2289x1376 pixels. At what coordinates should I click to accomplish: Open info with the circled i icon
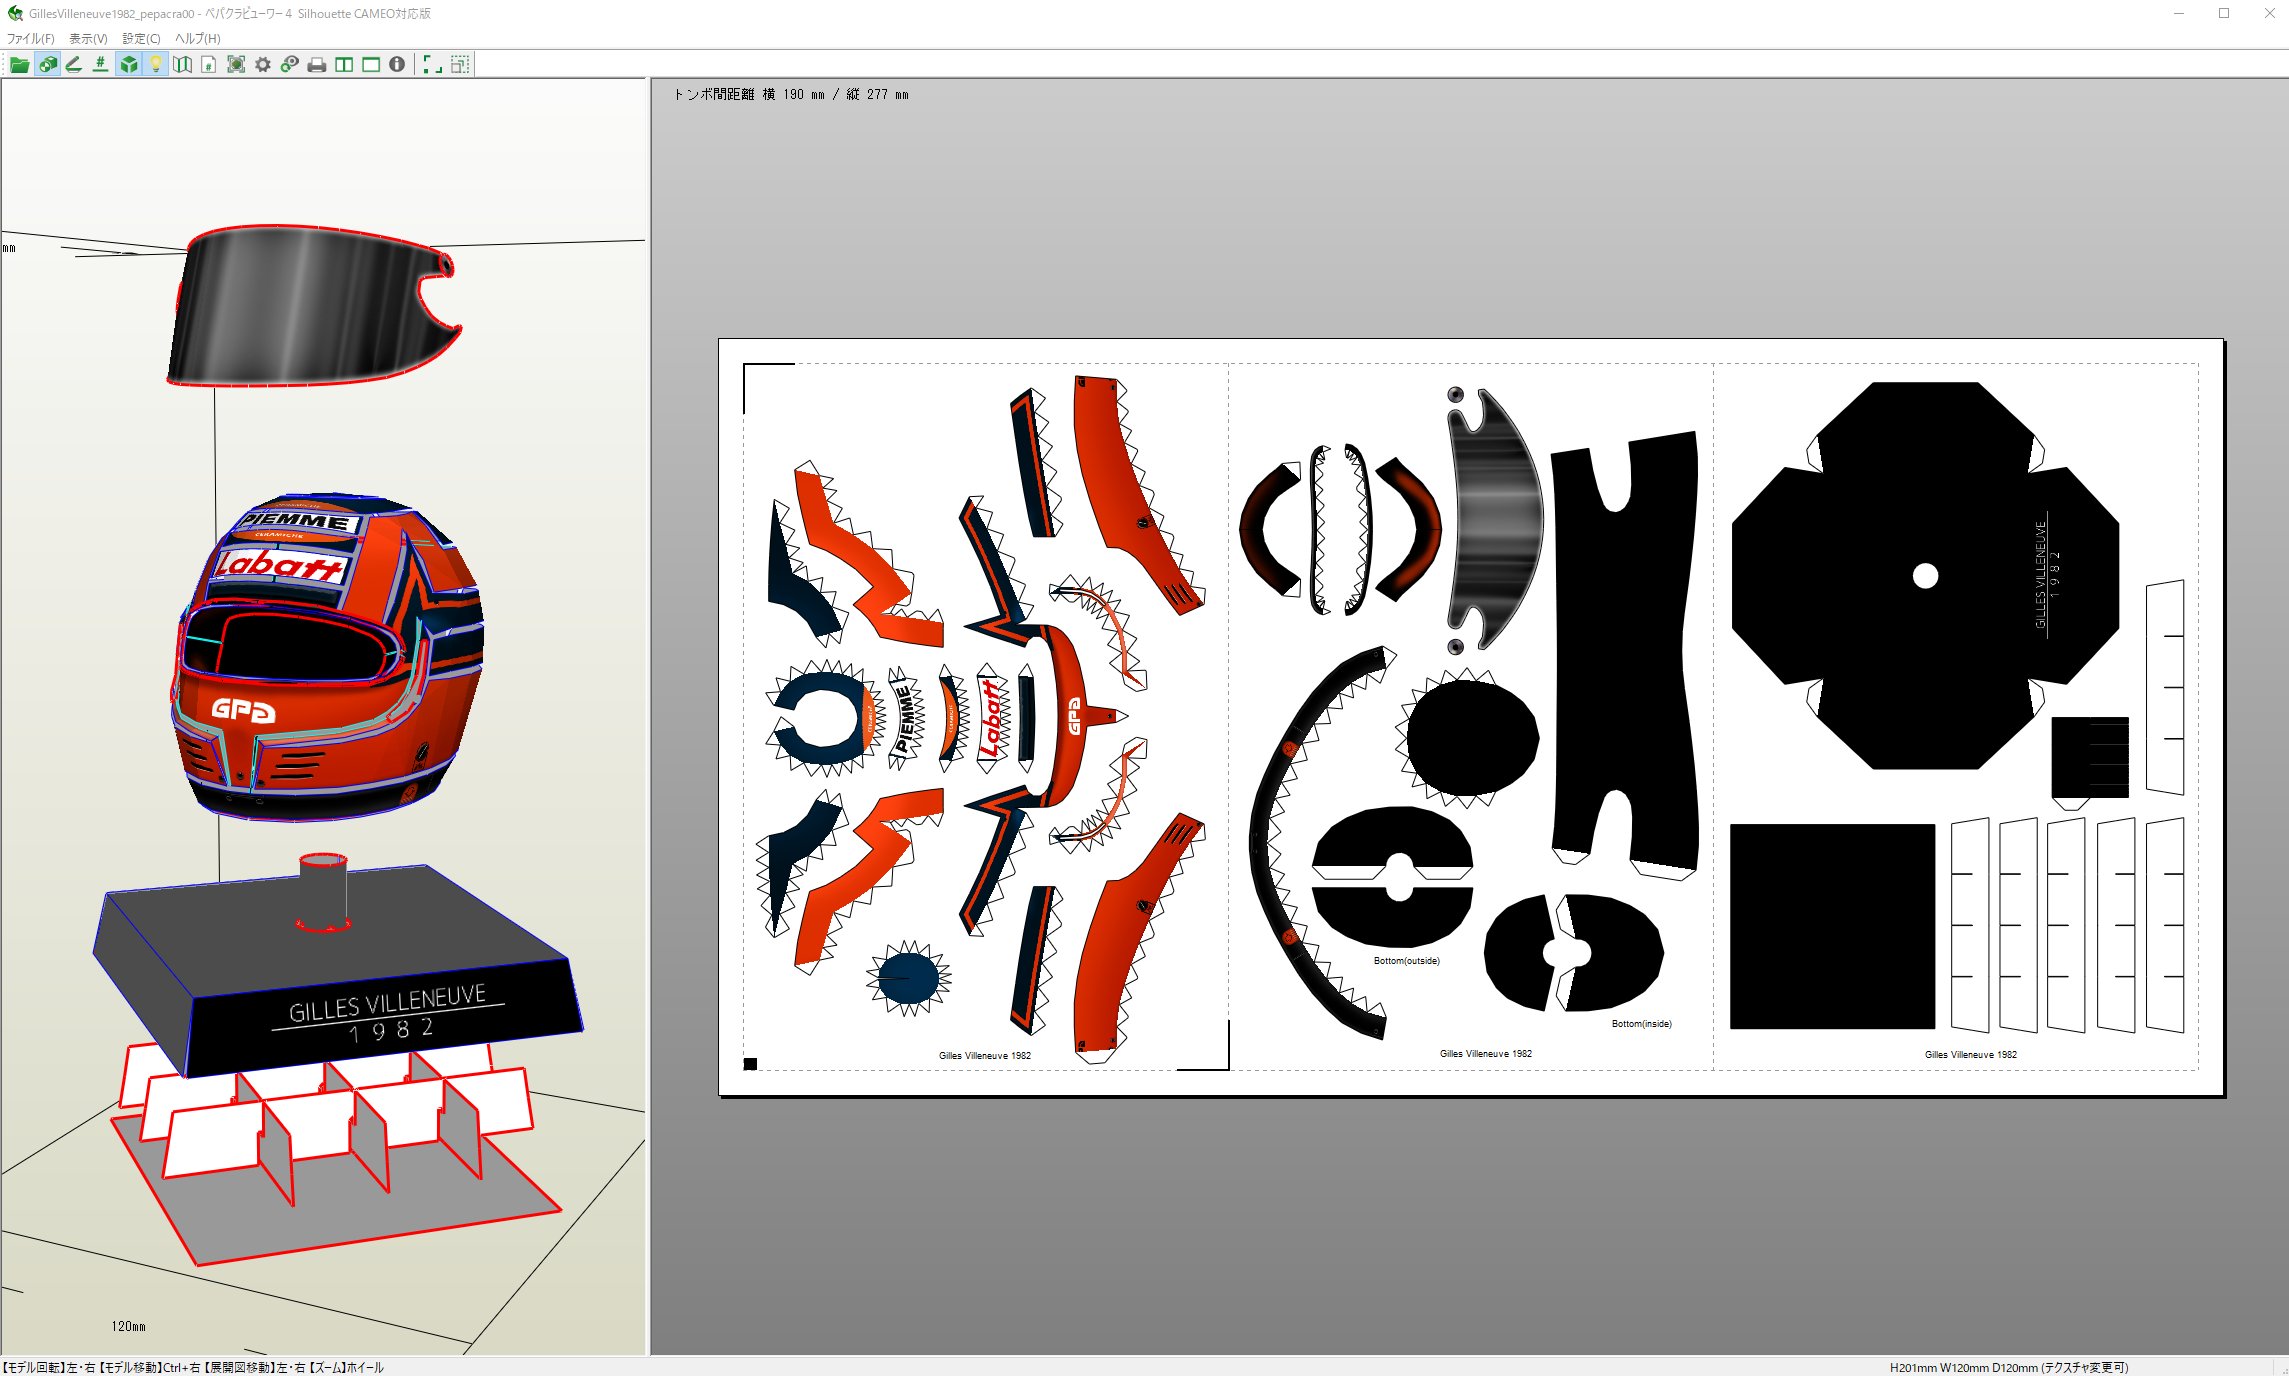398,65
